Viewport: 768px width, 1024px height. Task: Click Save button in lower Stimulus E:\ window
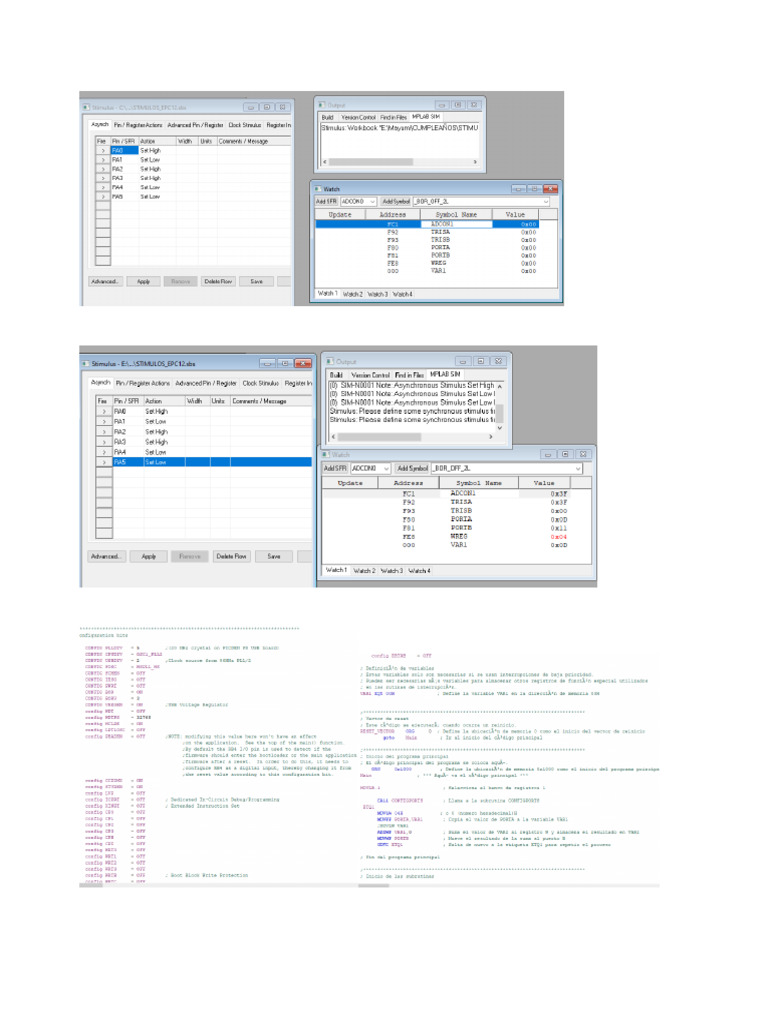click(x=274, y=556)
